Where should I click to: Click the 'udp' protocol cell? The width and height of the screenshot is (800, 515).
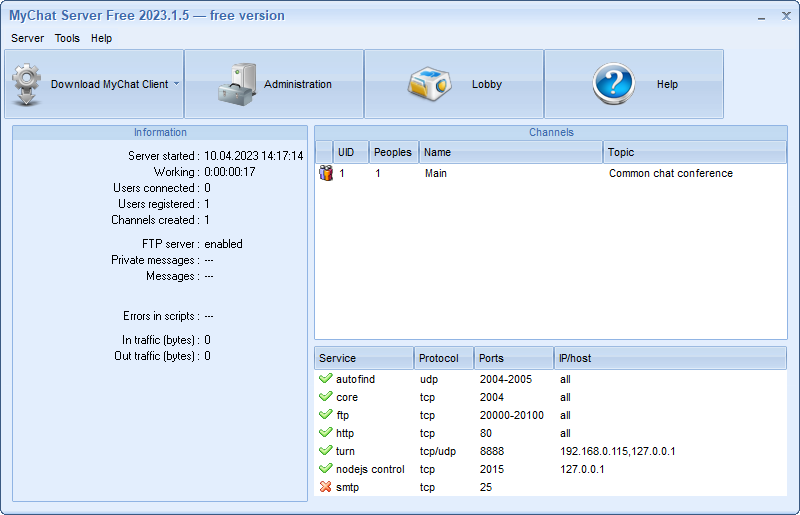coord(429,379)
